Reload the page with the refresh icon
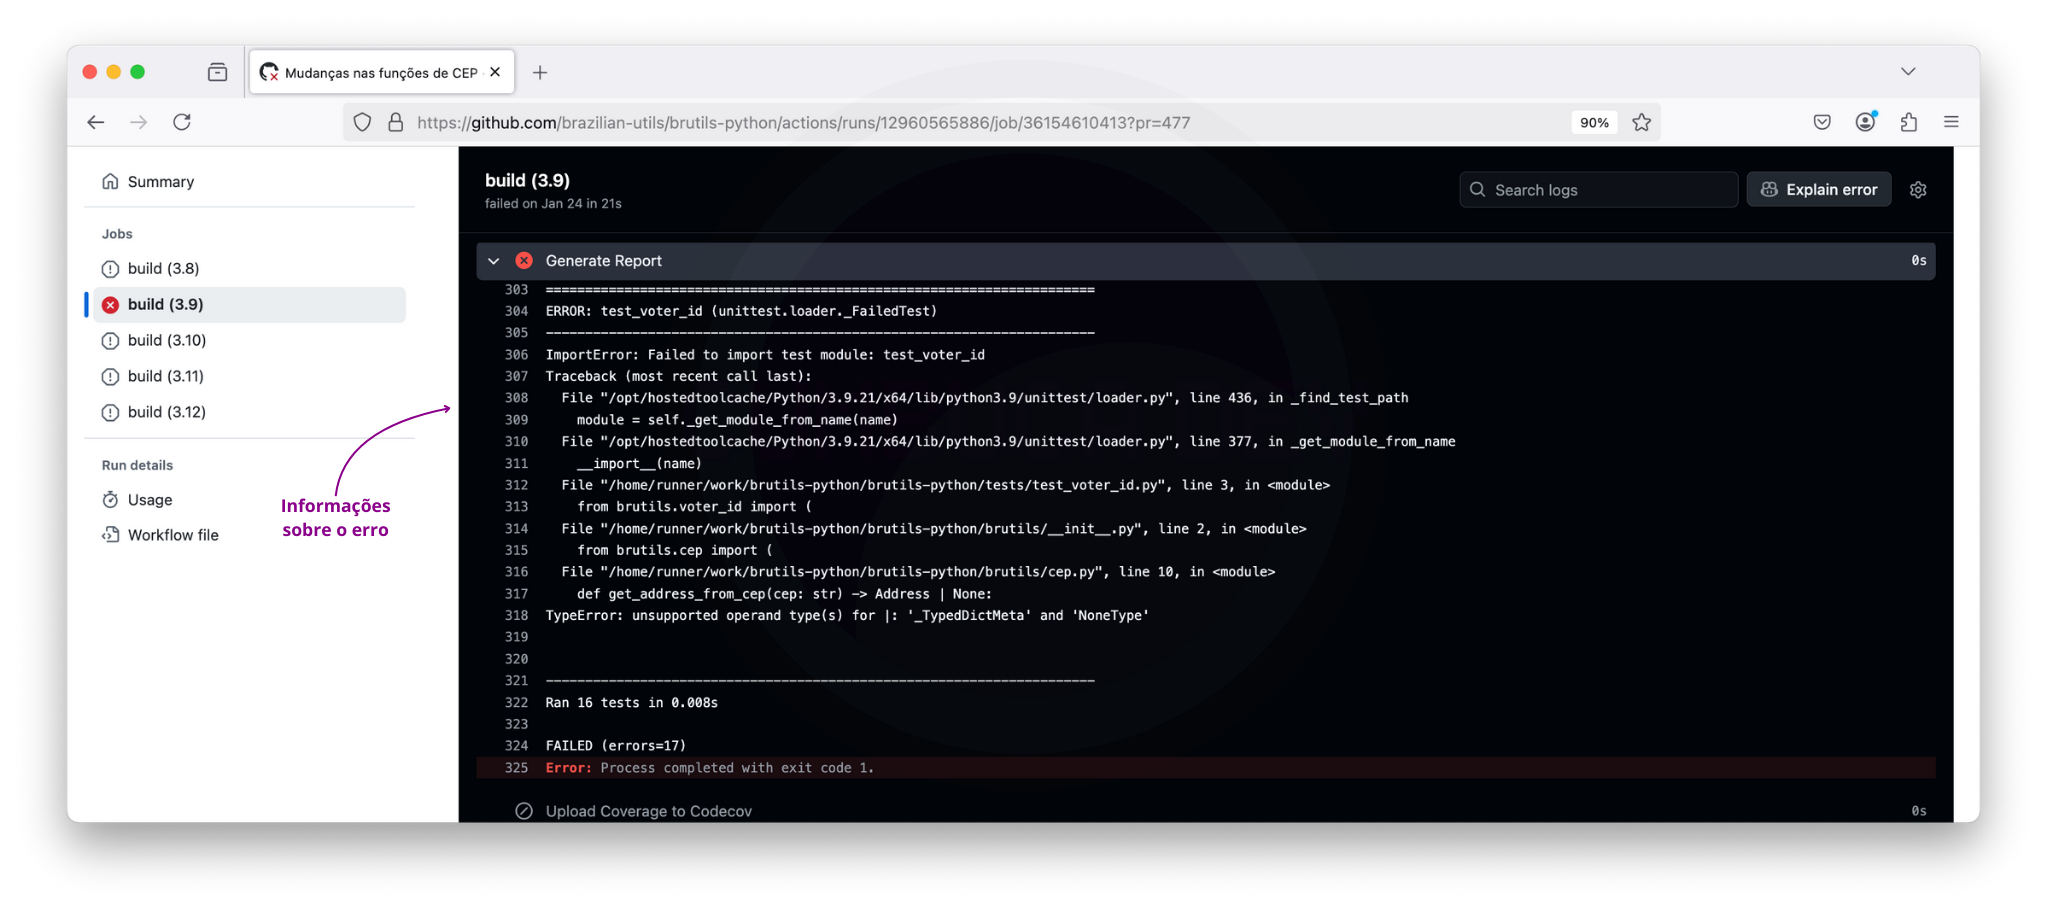The height and width of the screenshot is (911, 2048). (182, 122)
